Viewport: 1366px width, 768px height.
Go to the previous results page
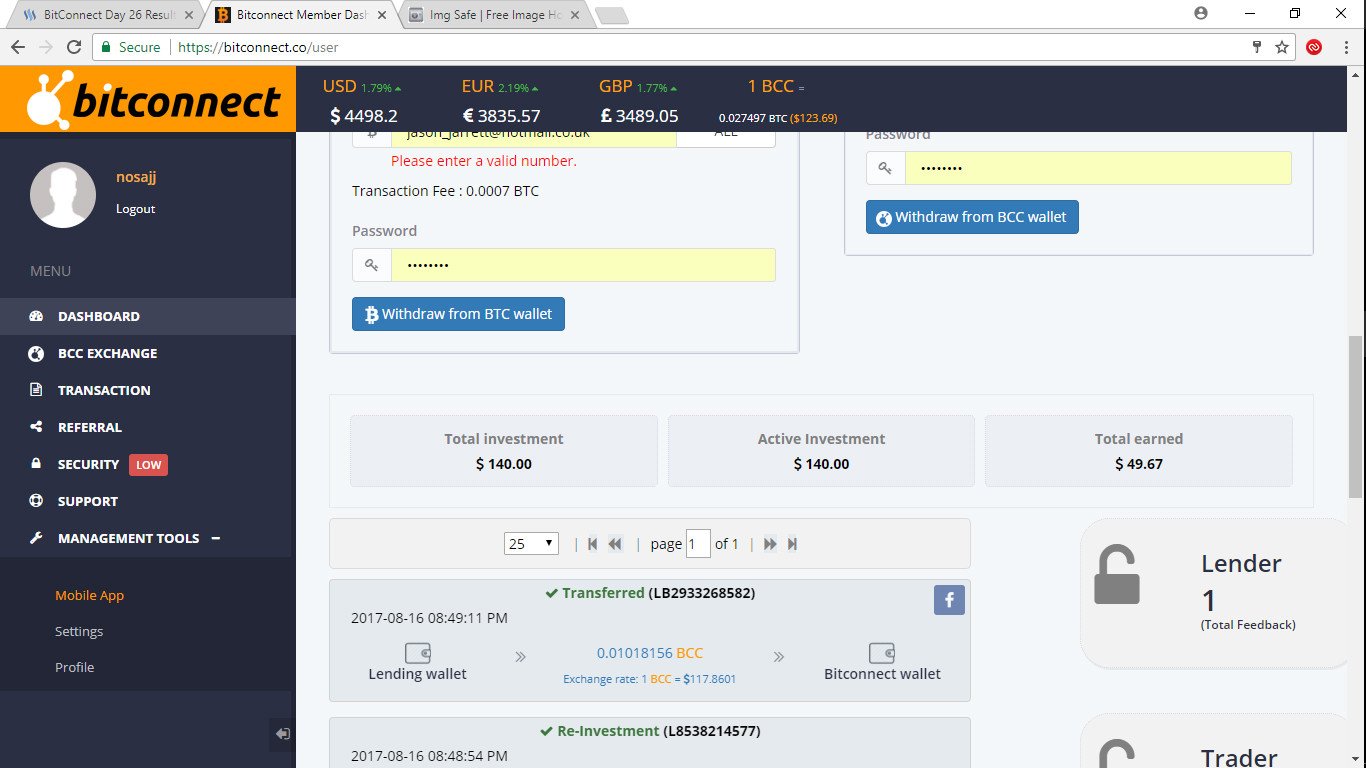tap(615, 544)
